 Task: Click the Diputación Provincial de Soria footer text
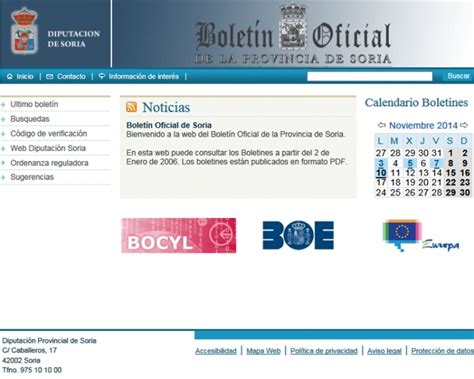click(49, 341)
